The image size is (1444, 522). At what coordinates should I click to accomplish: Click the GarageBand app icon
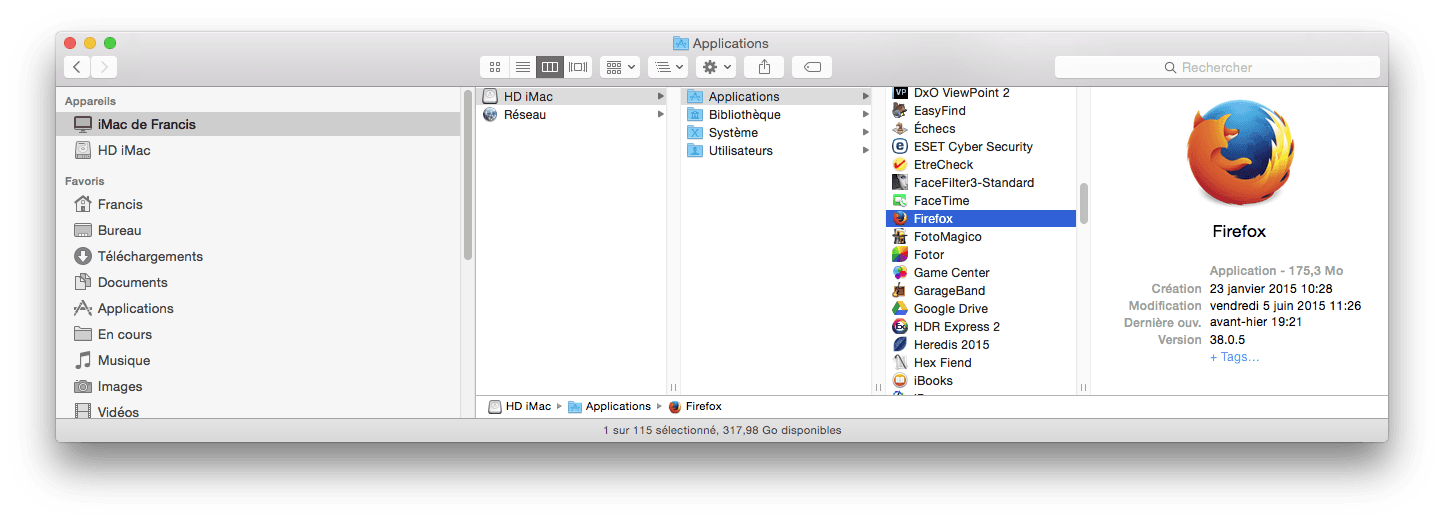900,290
